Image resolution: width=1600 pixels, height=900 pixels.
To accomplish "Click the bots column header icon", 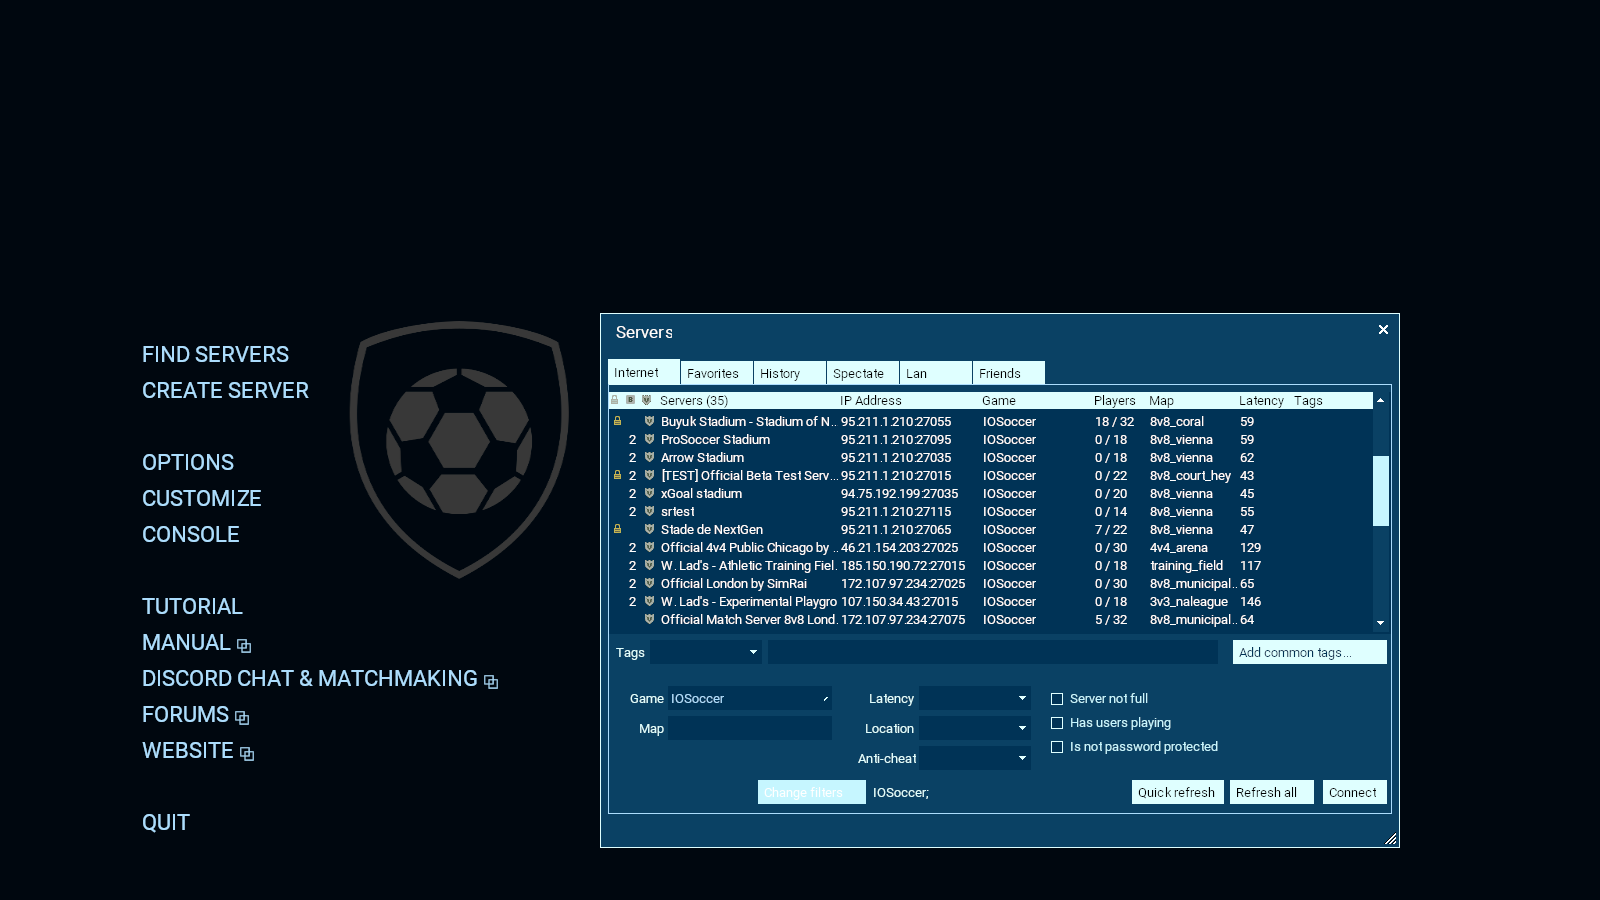I will click(x=631, y=400).
